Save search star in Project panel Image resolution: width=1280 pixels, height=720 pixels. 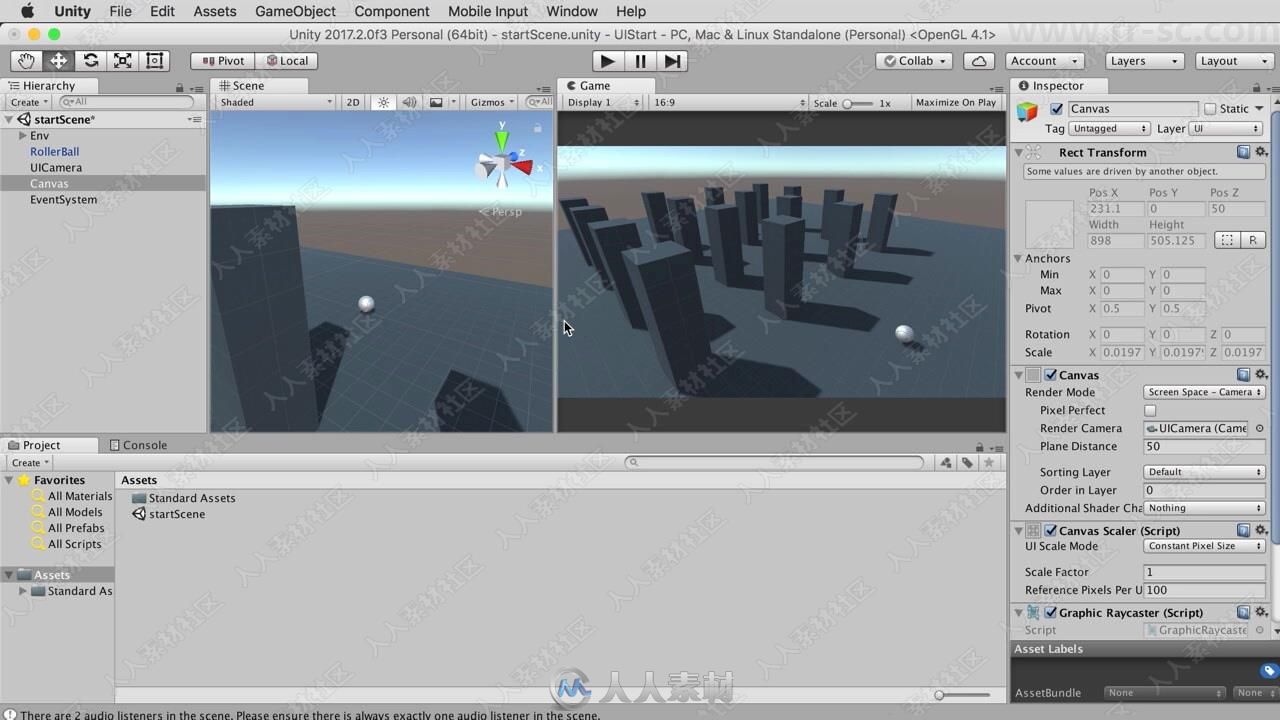pyautogui.click(x=989, y=462)
